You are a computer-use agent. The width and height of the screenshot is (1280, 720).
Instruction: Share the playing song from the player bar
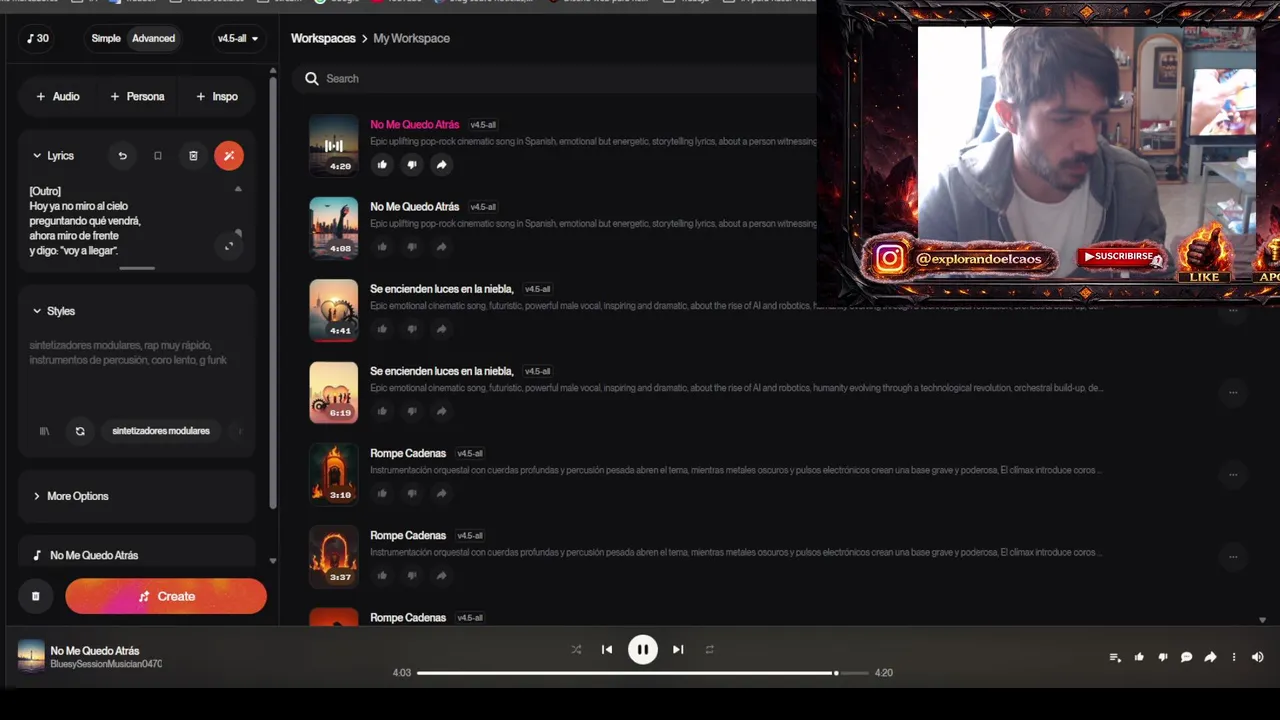point(1210,657)
